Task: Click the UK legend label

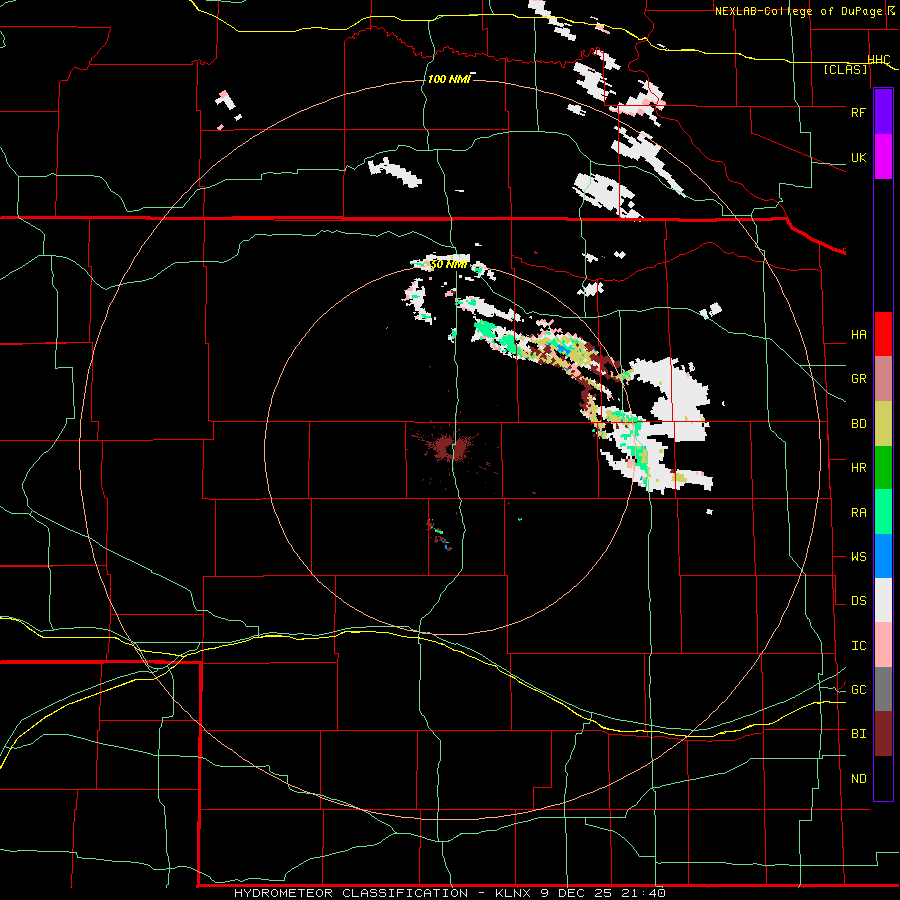Action: click(x=858, y=157)
